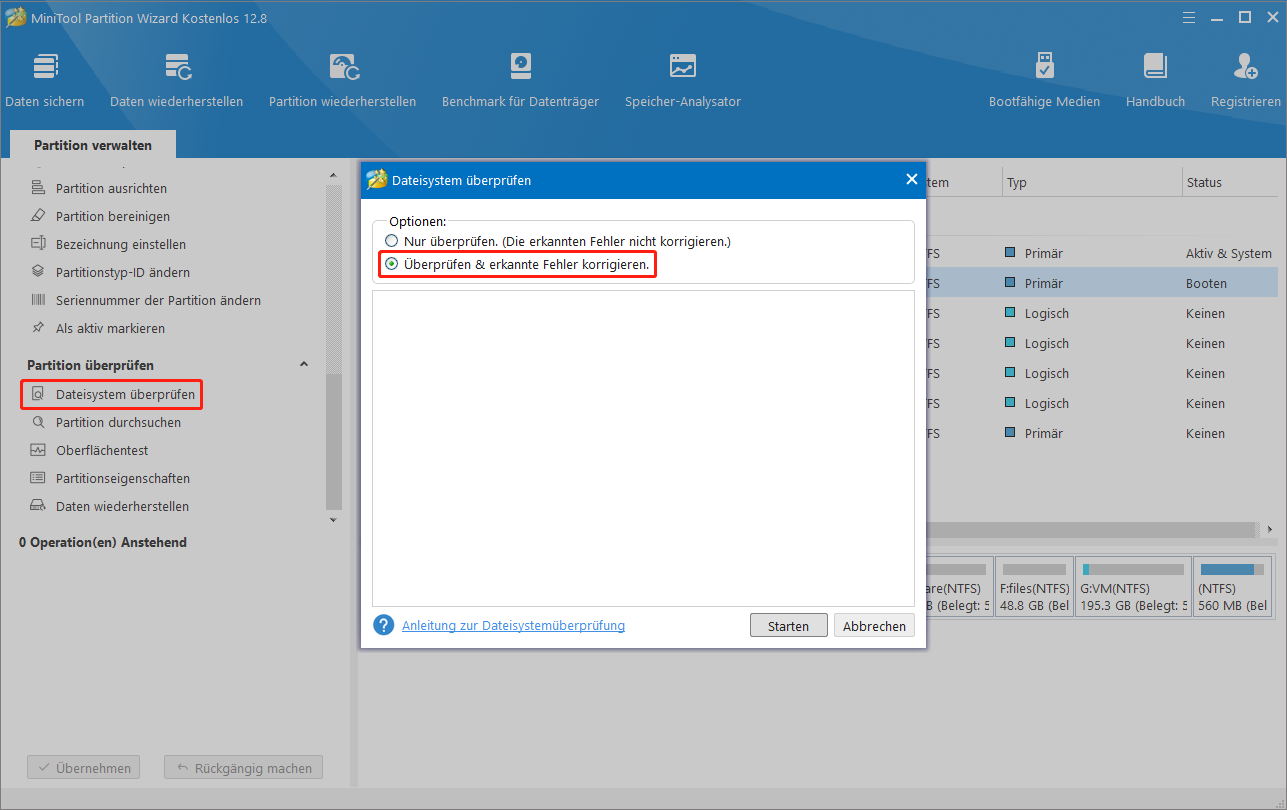The image size is (1287, 810).
Task: Open the Partition wiederherstellen tool
Action: [342, 75]
